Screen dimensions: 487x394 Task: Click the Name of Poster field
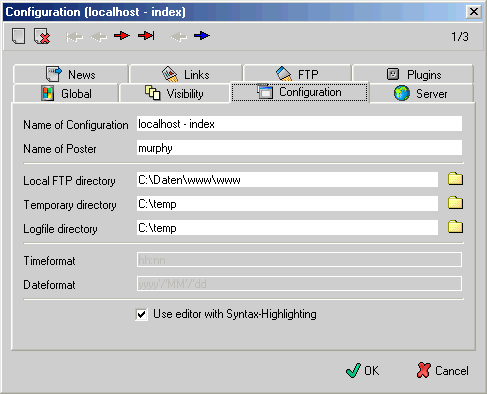[x=299, y=148]
